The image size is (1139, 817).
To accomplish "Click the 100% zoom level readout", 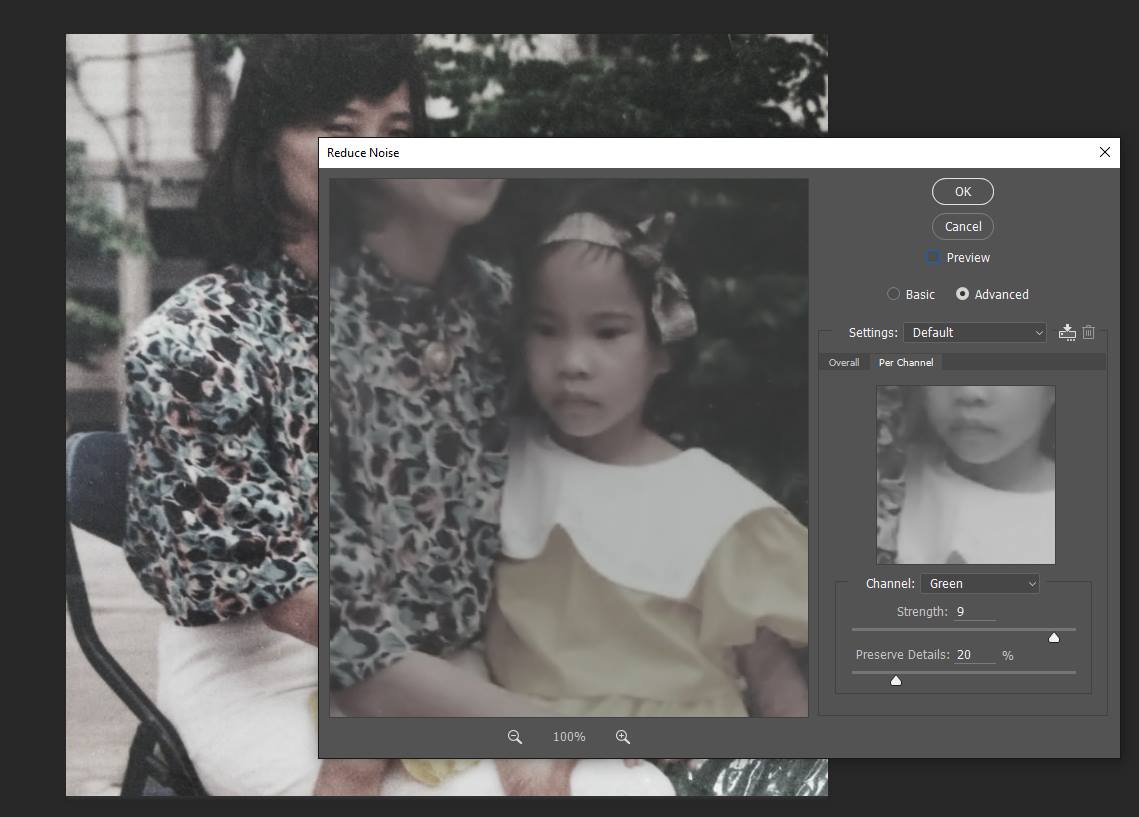I will click(x=569, y=737).
